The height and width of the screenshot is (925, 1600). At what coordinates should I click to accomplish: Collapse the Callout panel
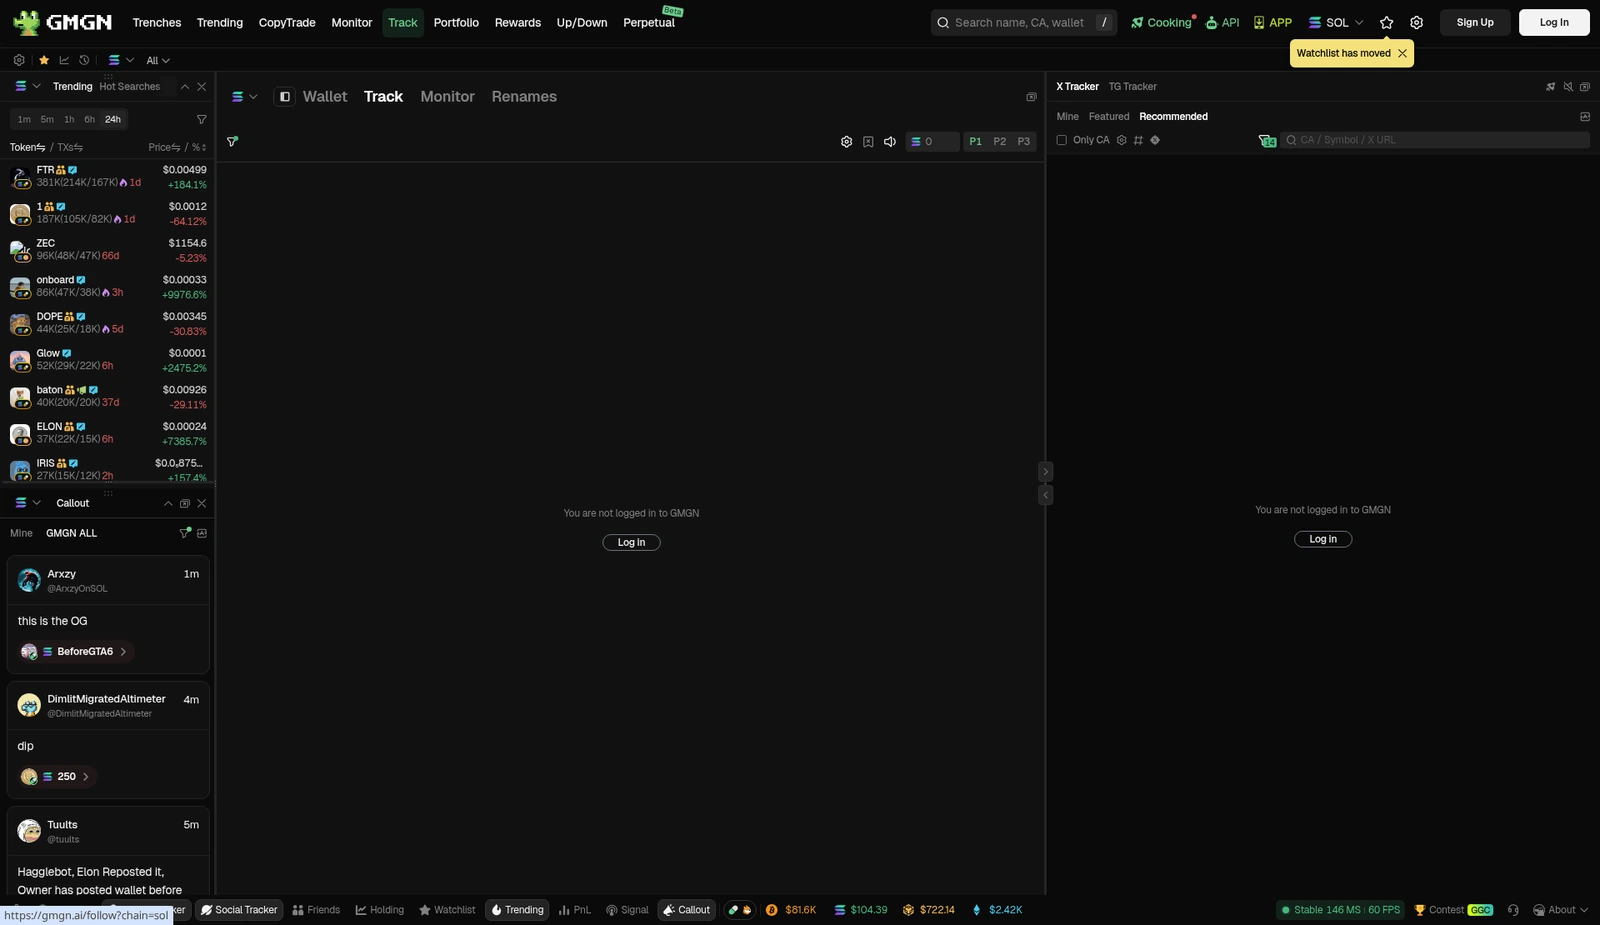tap(168, 503)
